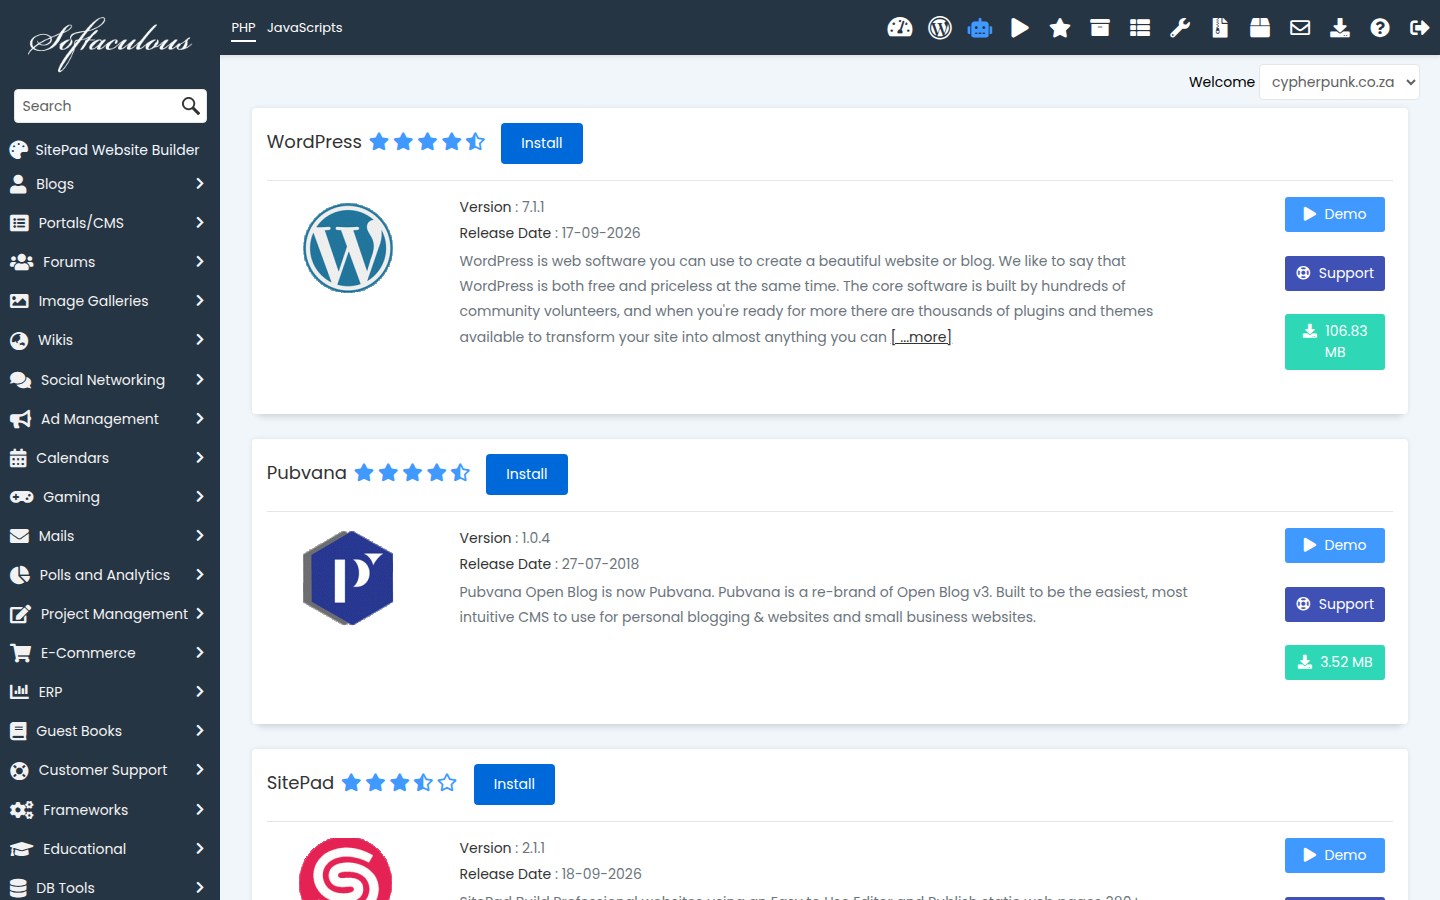This screenshot has width=1440, height=900.
Task: Download Pubvana 3.52 MB package
Action: [x=1335, y=662]
